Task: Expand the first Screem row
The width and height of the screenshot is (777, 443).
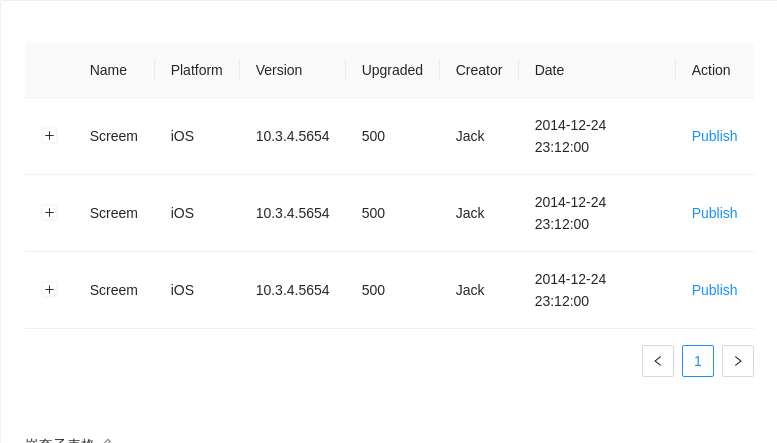Action: 49,136
